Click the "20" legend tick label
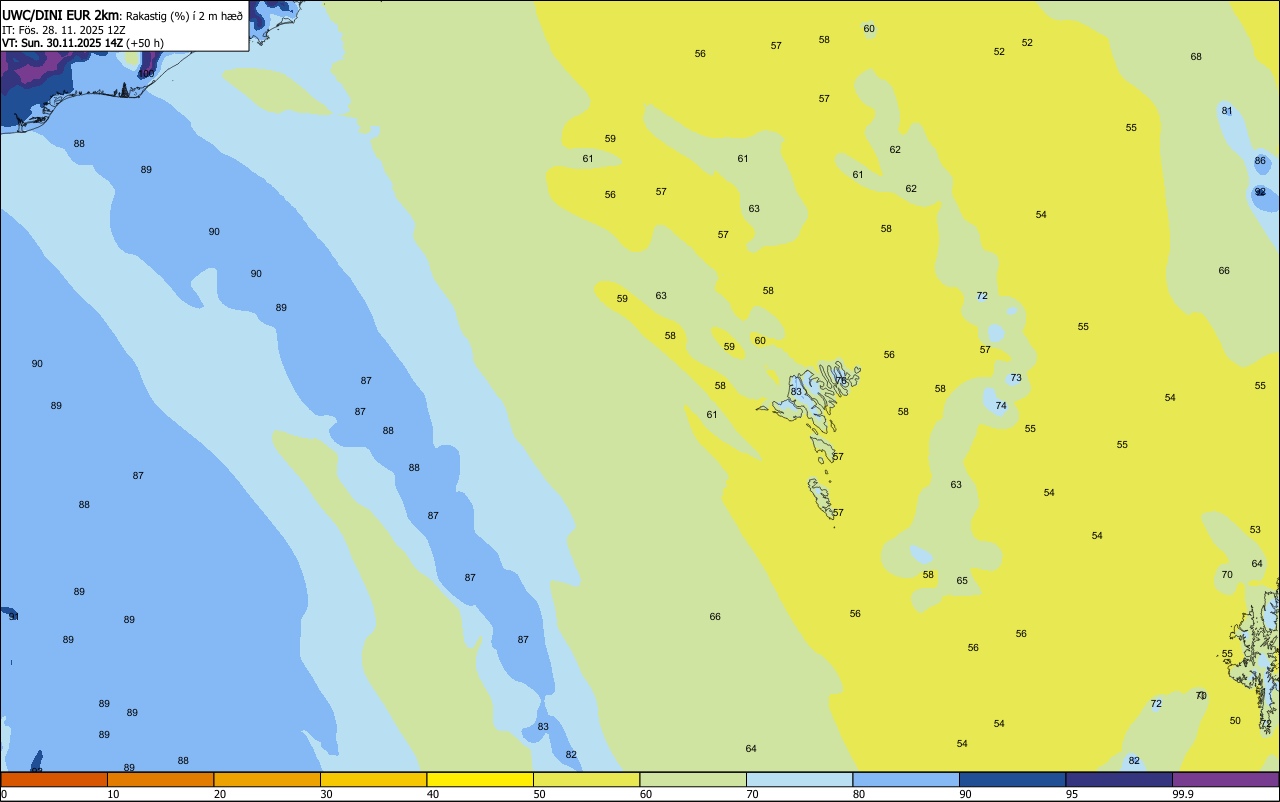The width and height of the screenshot is (1280, 802). click(x=219, y=794)
